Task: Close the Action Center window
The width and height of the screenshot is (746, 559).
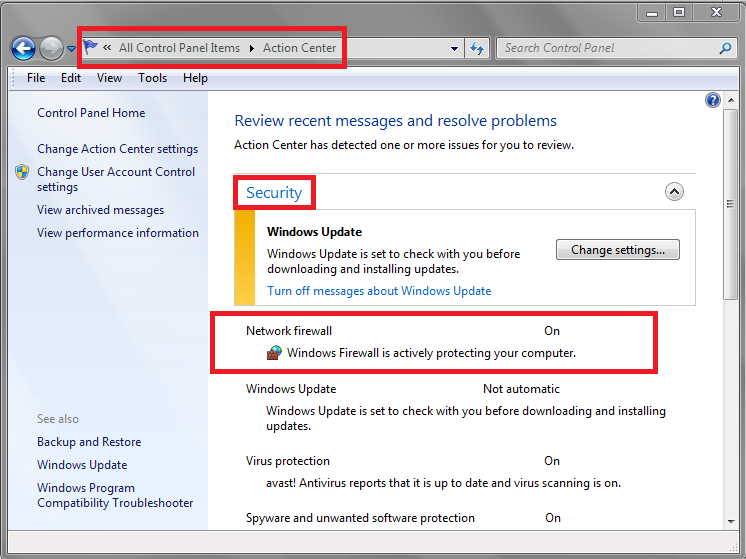Action: 717,13
